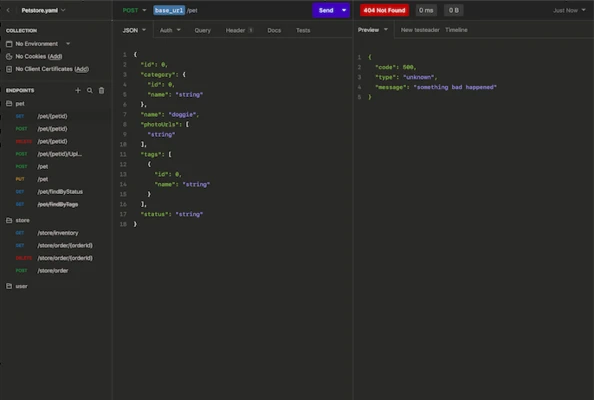Open the Preview mode dropdown
Image resolution: width=594 pixels, height=400 pixels.
[x=373, y=30]
